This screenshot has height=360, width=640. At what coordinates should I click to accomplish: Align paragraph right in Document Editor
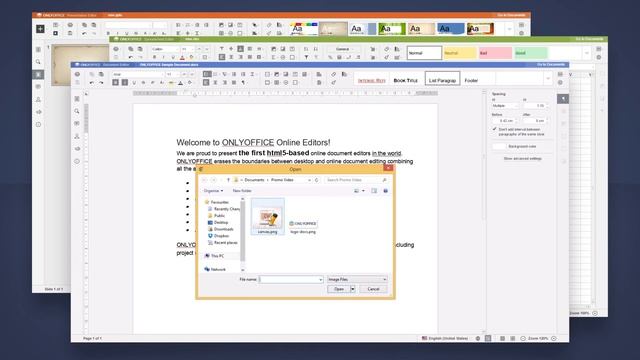(225, 82)
